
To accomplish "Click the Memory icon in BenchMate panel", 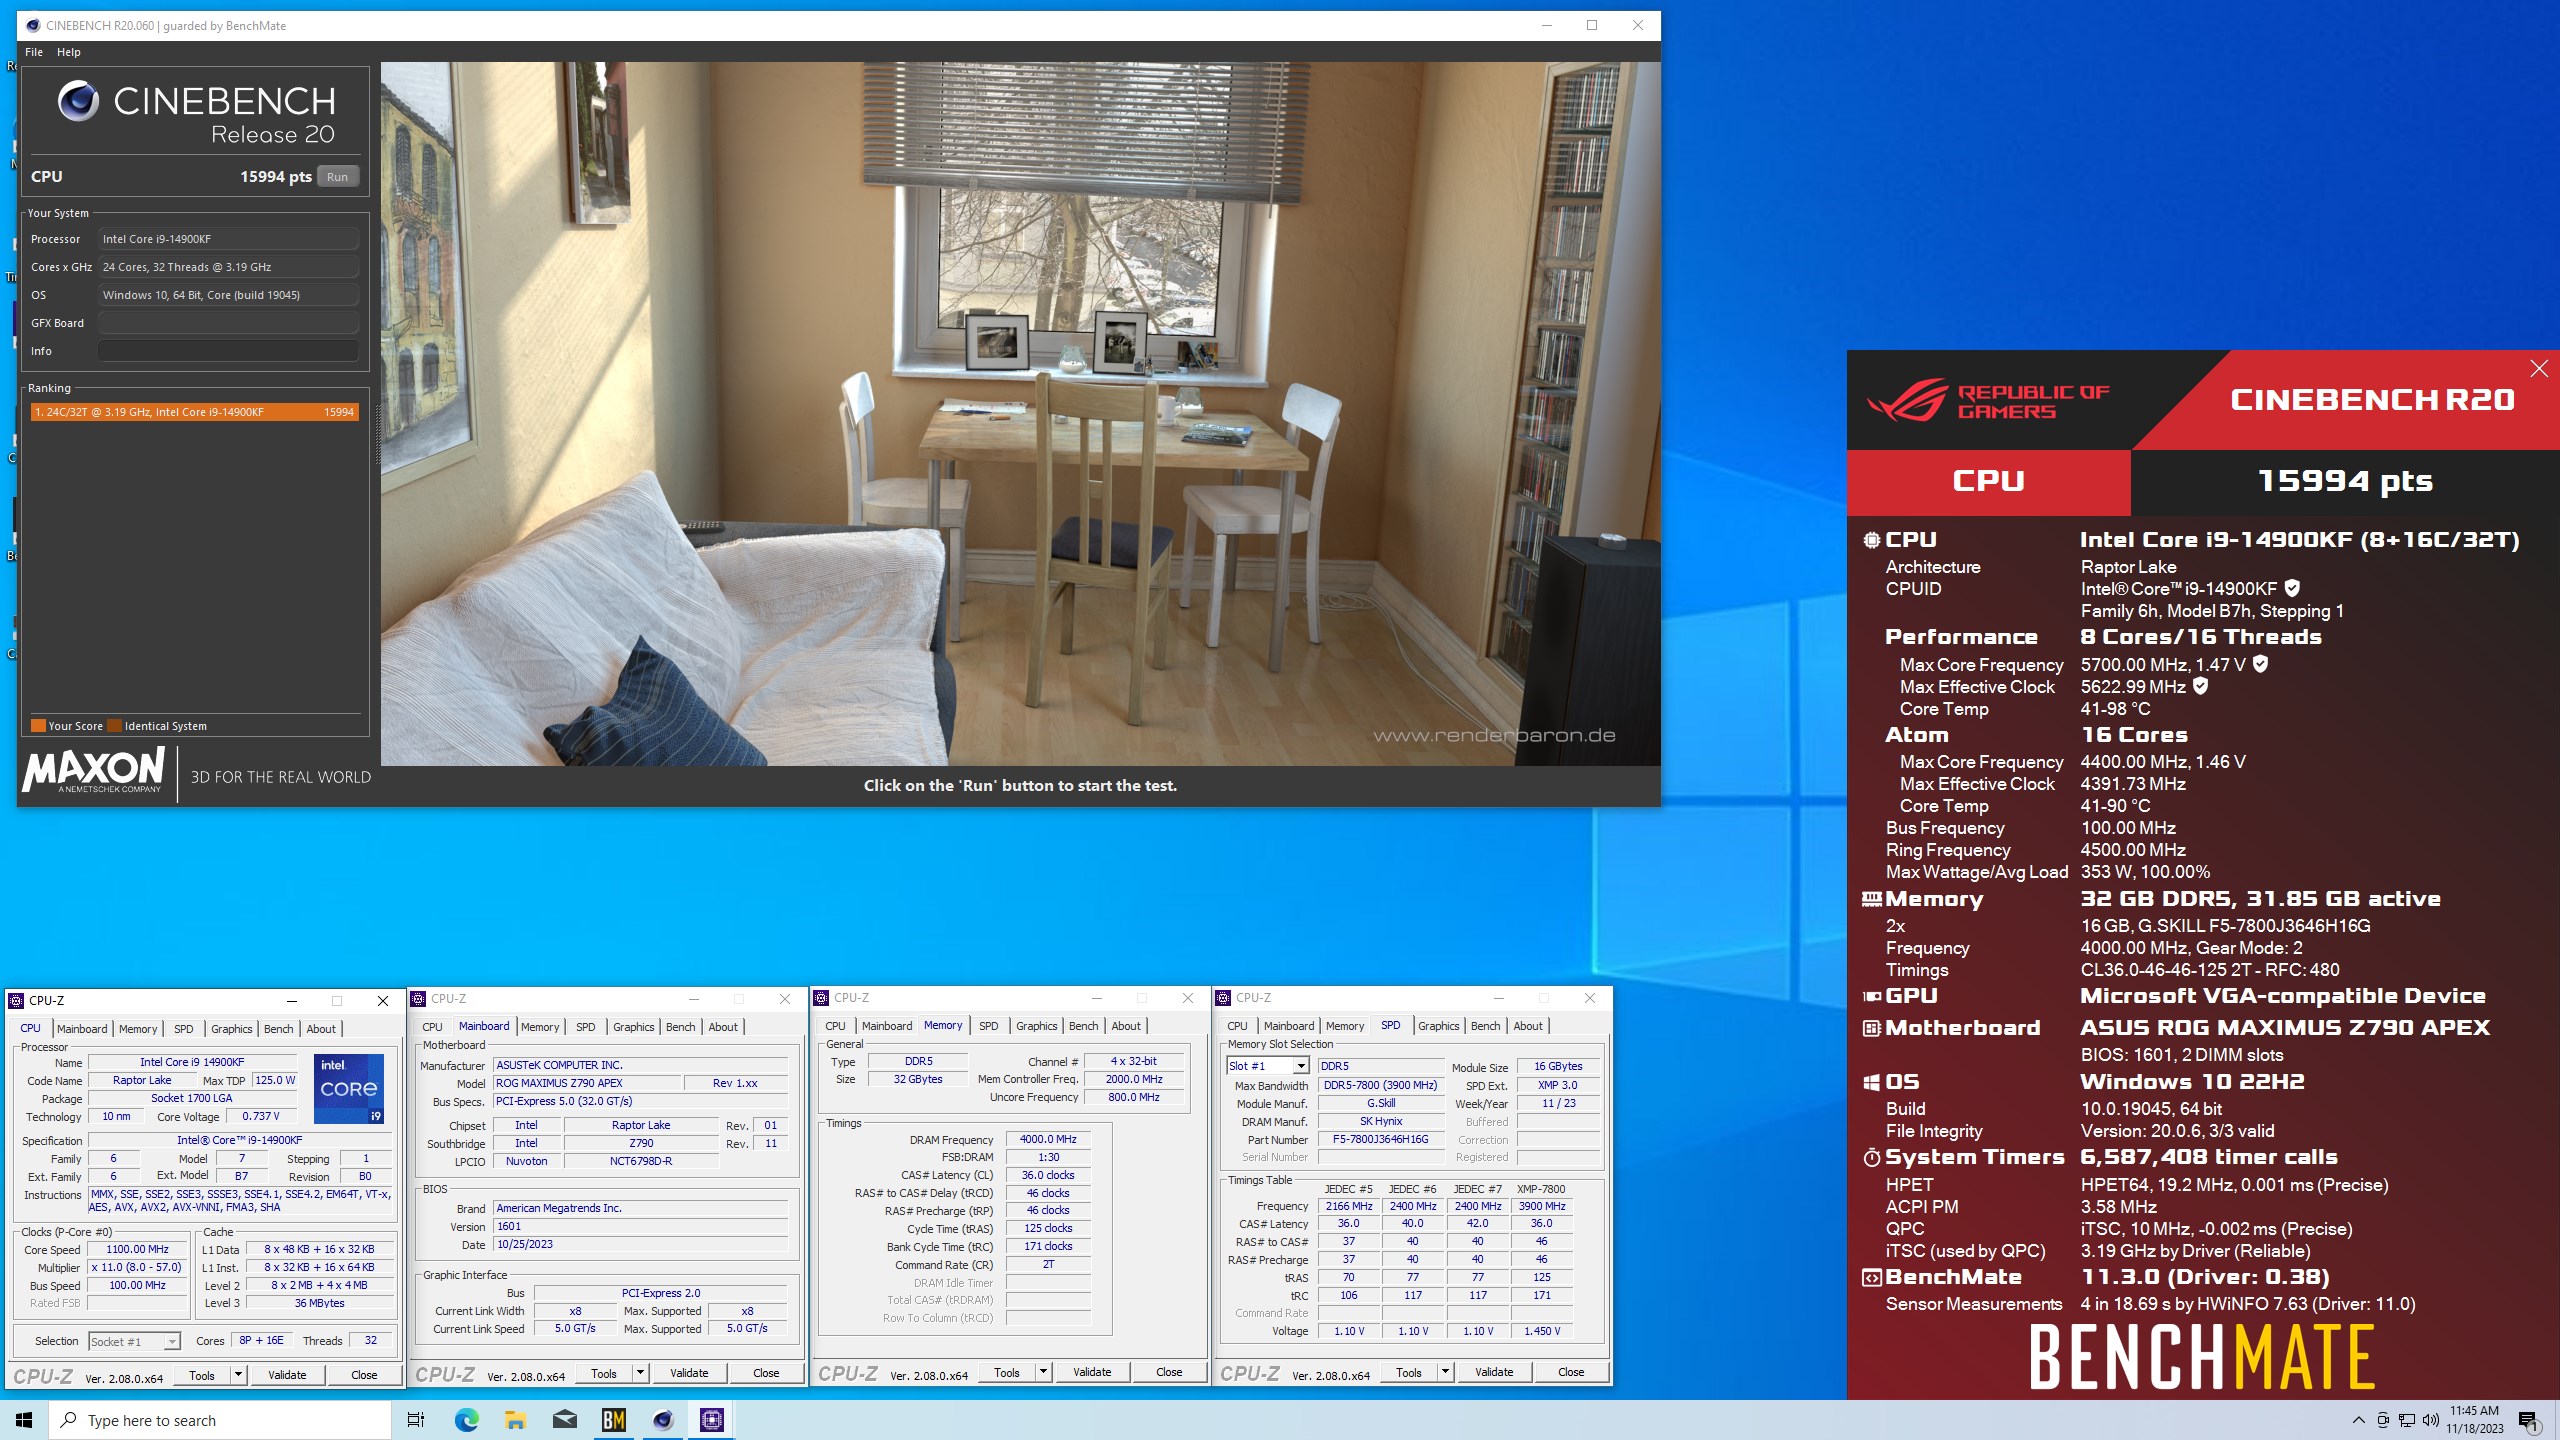I will pos(1871,899).
